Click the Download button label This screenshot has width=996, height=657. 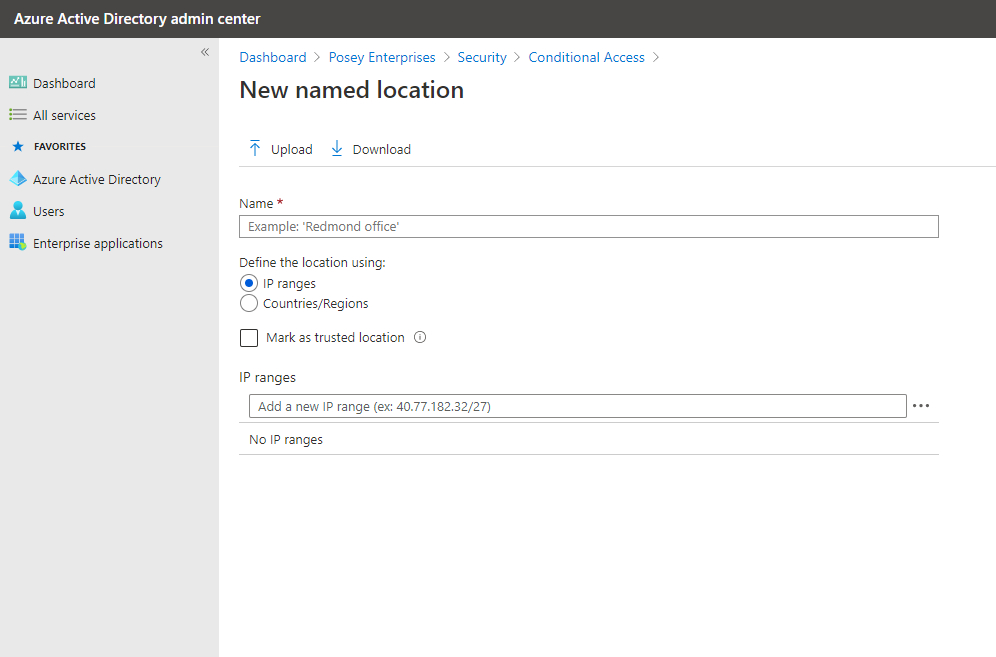pyautogui.click(x=382, y=149)
